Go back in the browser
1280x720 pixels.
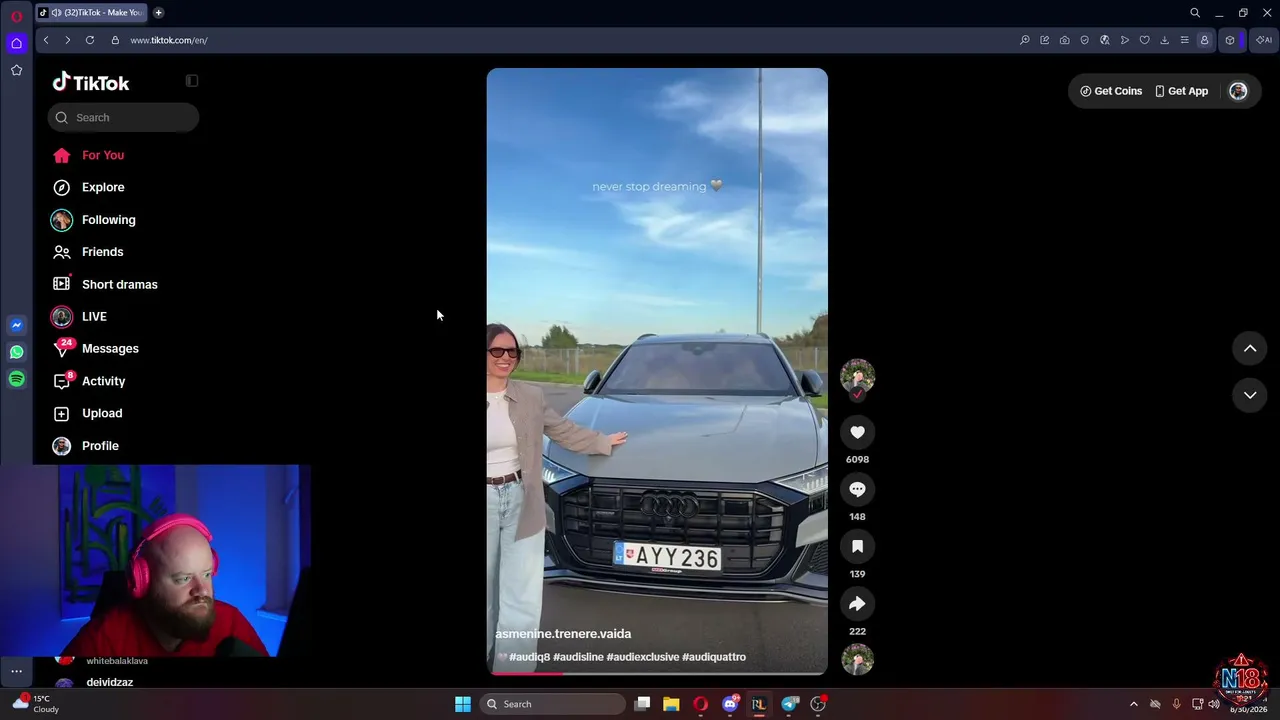click(46, 40)
